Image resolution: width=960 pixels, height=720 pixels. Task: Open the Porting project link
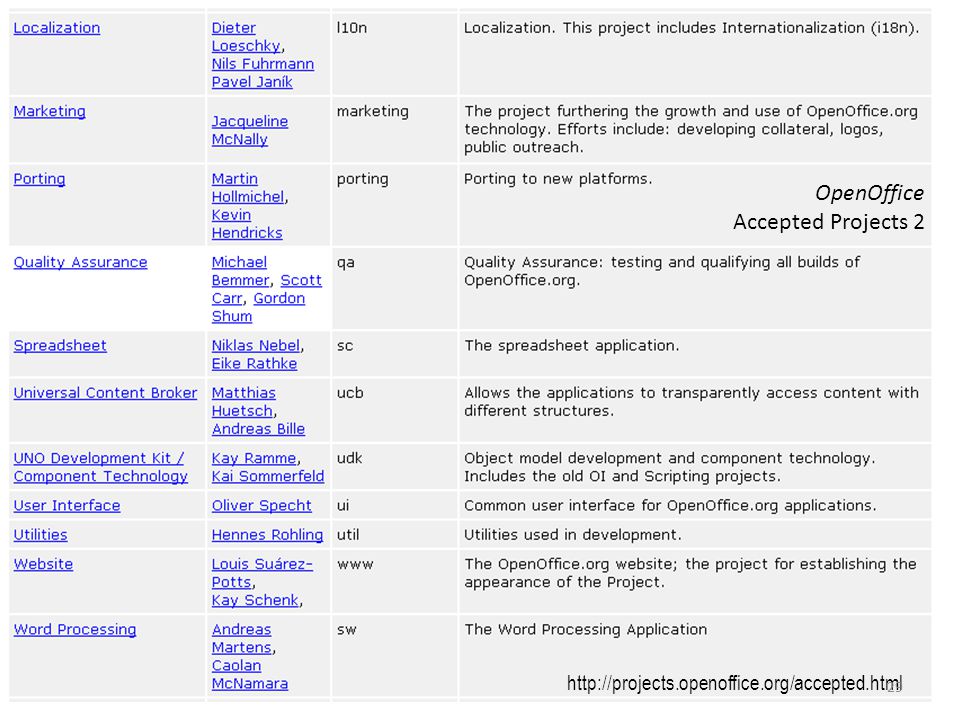pos(39,179)
